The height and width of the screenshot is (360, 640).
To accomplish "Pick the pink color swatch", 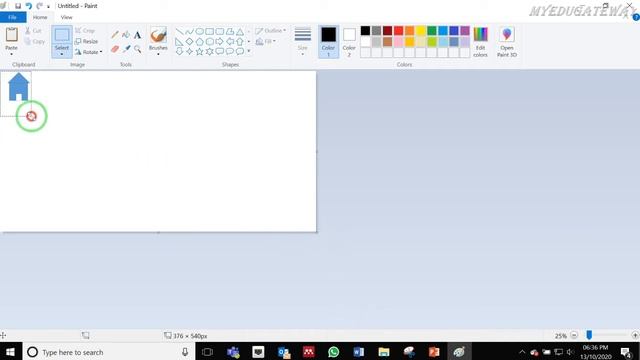I will [398, 42].
